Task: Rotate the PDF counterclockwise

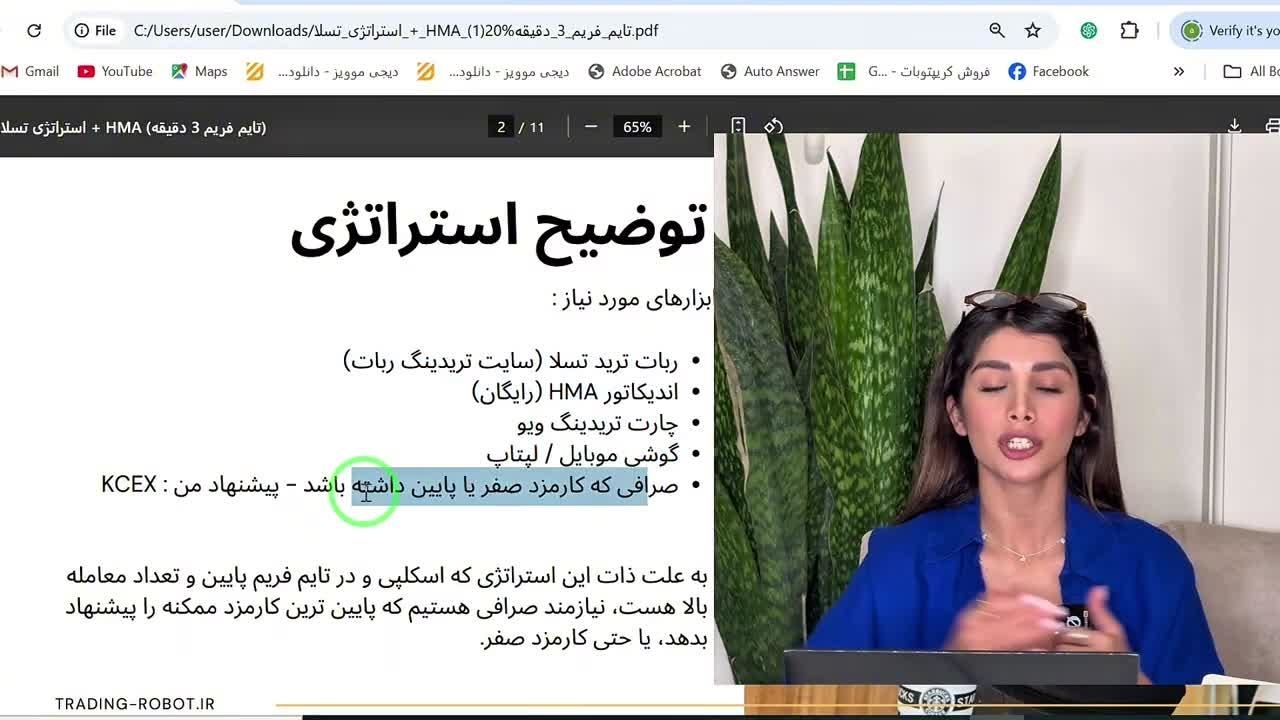Action: click(x=773, y=127)
